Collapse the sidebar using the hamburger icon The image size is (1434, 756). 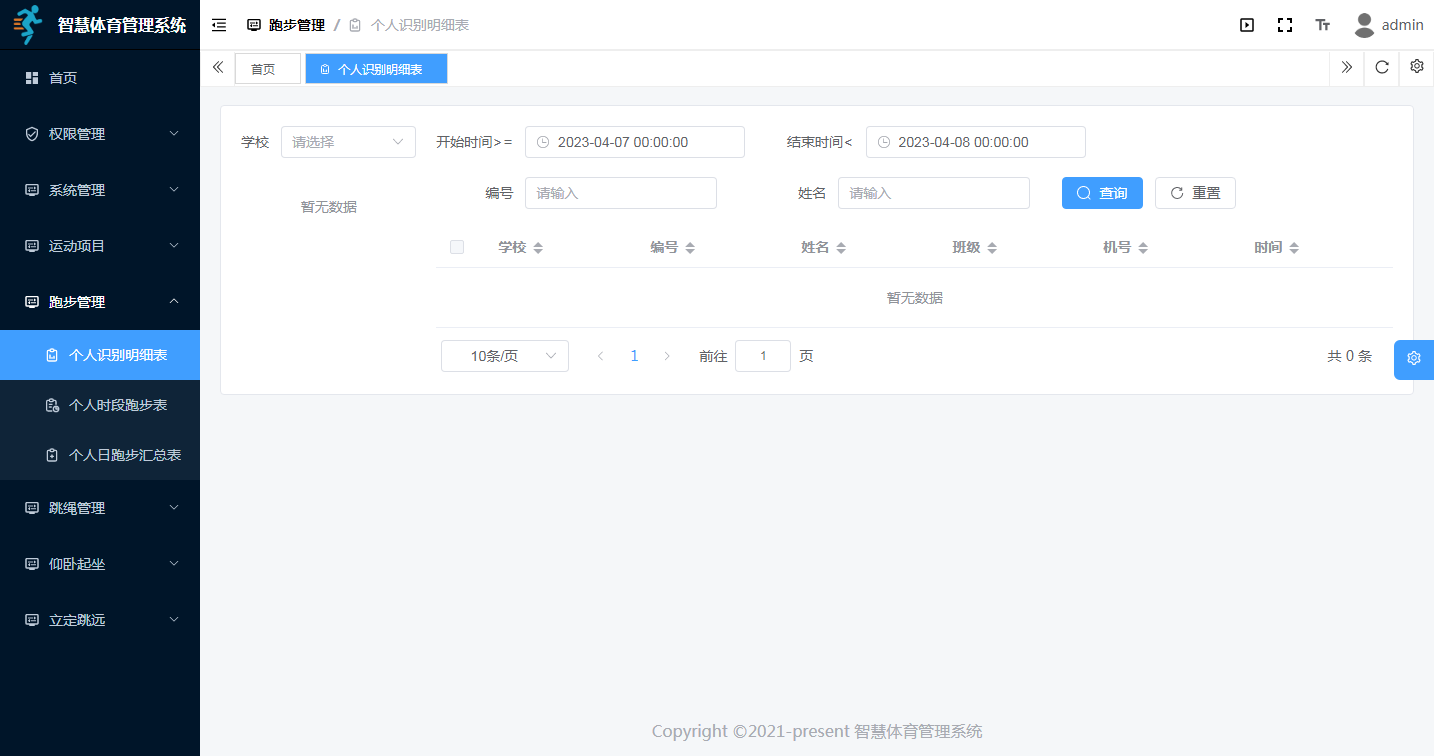click(219, 25)
